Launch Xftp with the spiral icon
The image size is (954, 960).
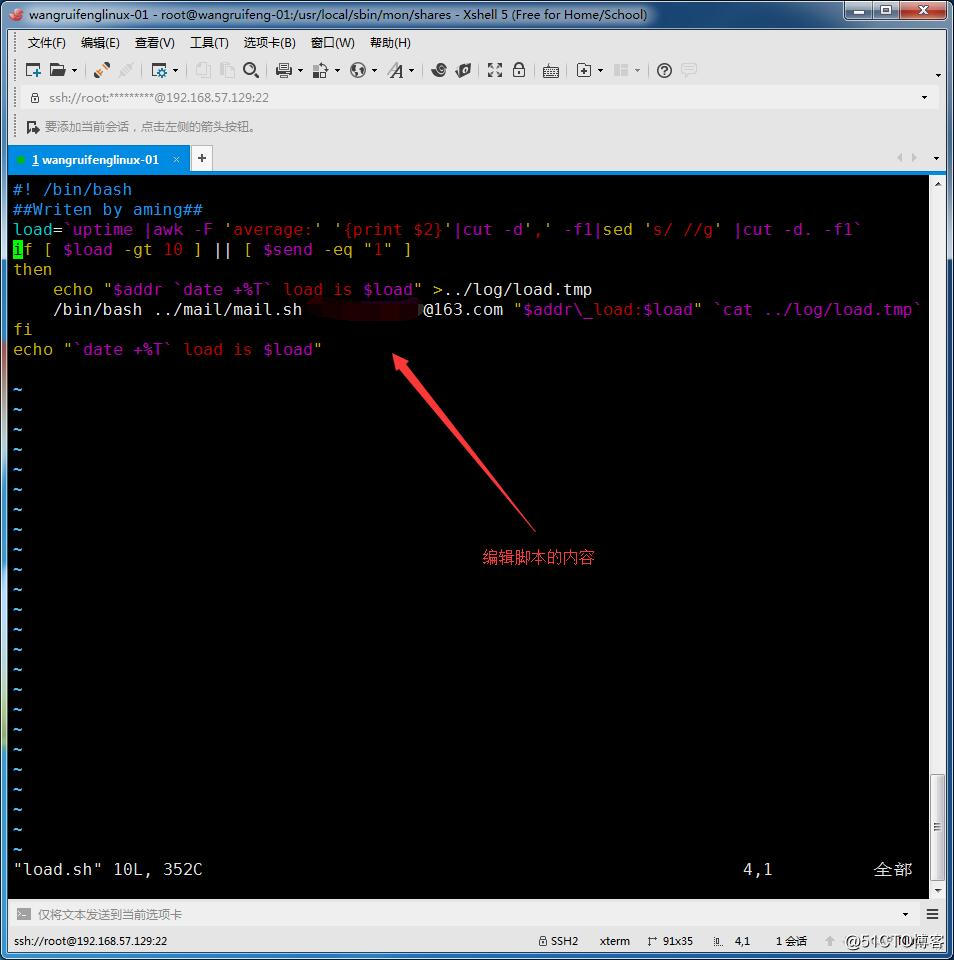tap(439, 70)
